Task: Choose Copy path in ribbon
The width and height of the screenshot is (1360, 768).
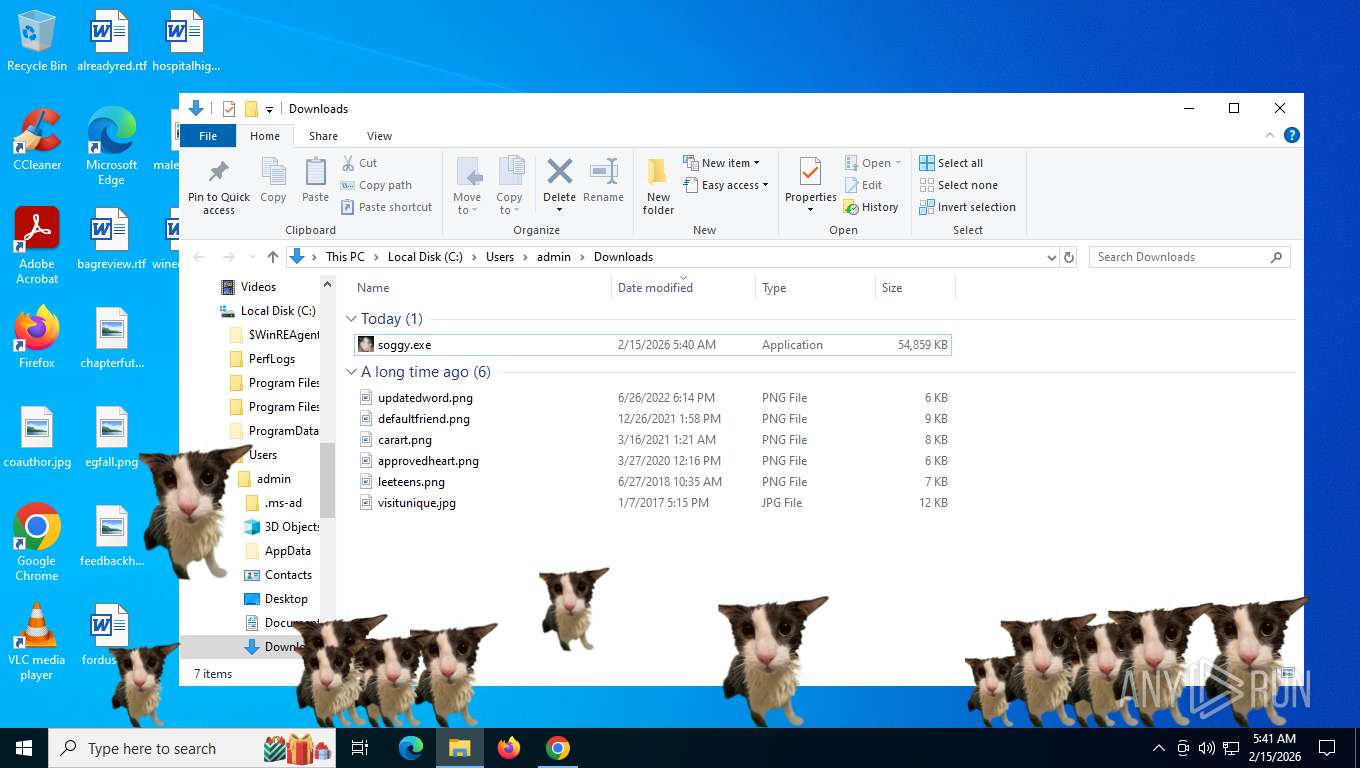Action: click(376, 185)
